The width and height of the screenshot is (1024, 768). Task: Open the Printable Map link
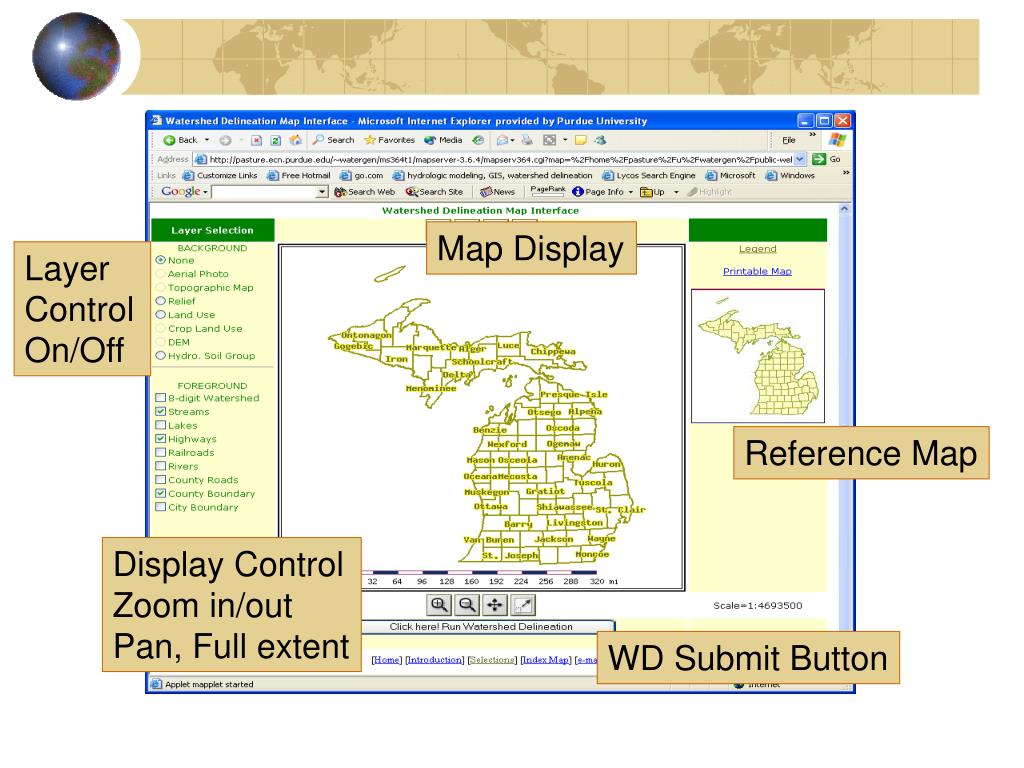757,271
